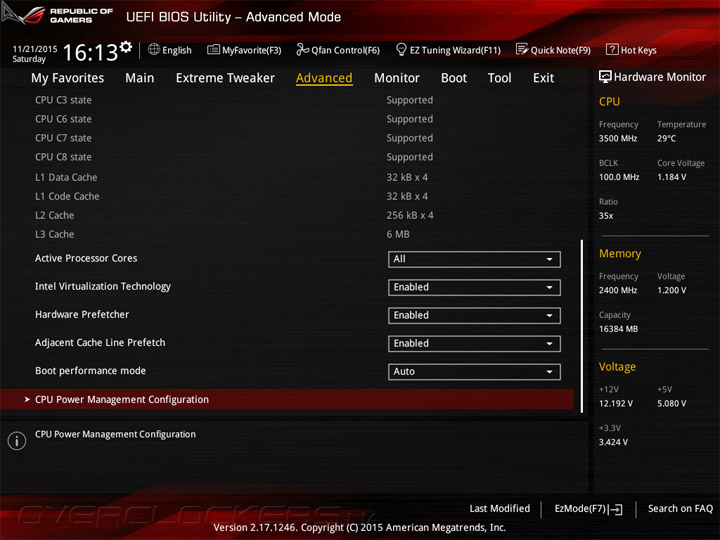Select the CPU C7 state row
The image size is (720, 540).
[x=287, y=138]
